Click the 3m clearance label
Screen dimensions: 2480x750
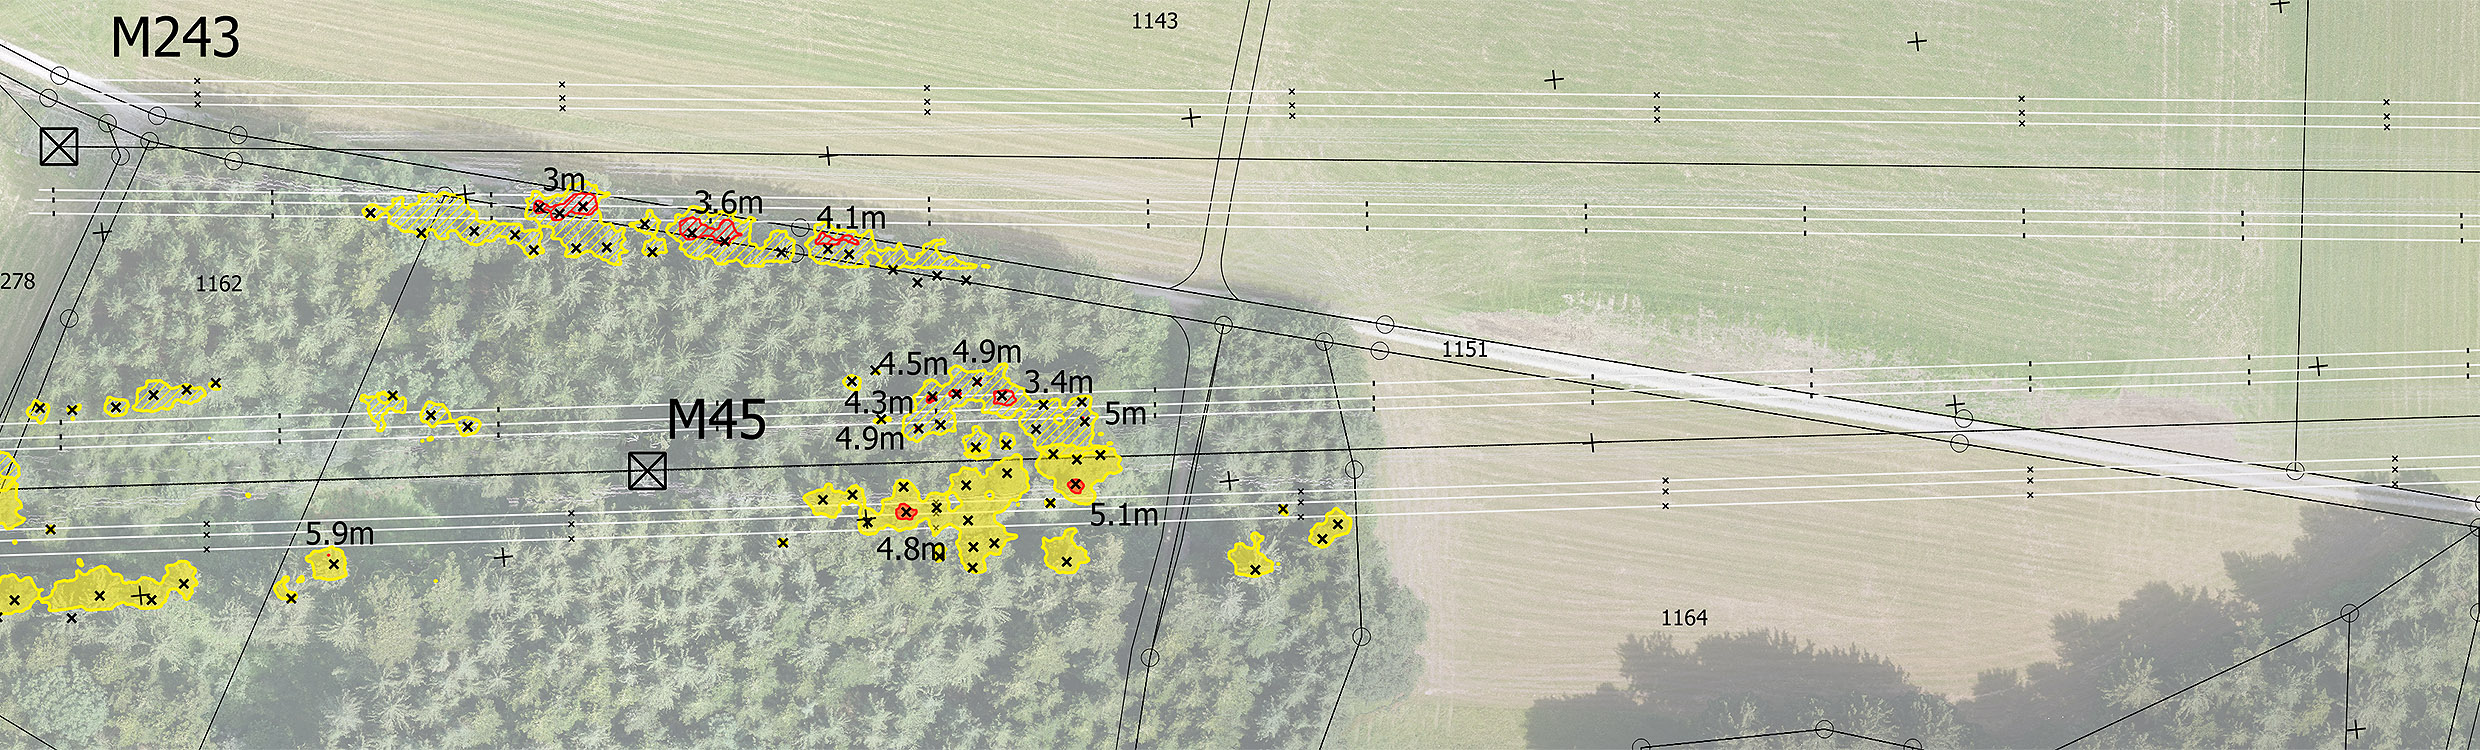click(x=563, y=180)
